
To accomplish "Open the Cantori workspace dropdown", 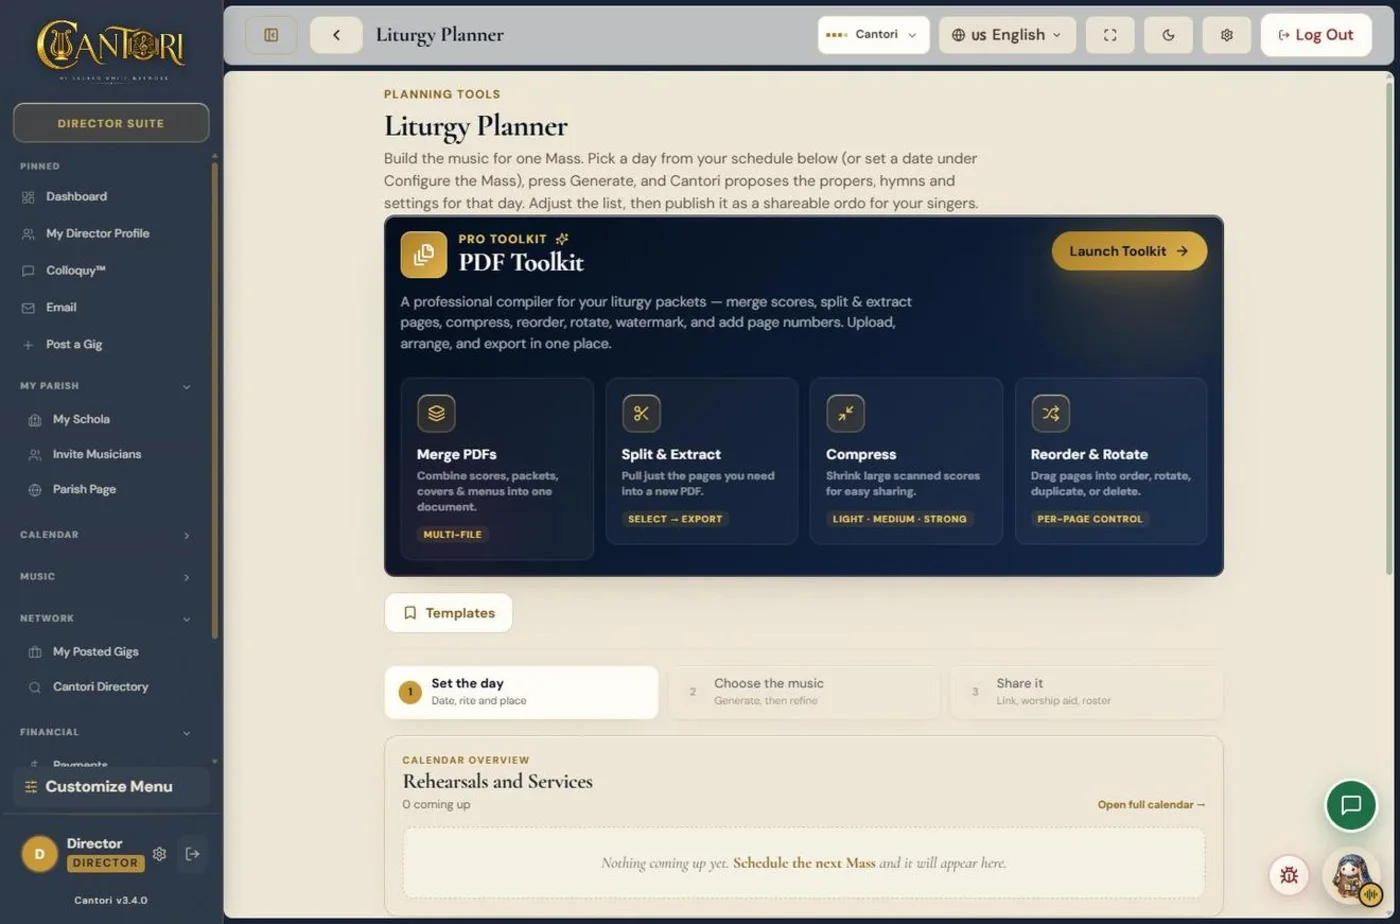I will (x=873, y=35).
